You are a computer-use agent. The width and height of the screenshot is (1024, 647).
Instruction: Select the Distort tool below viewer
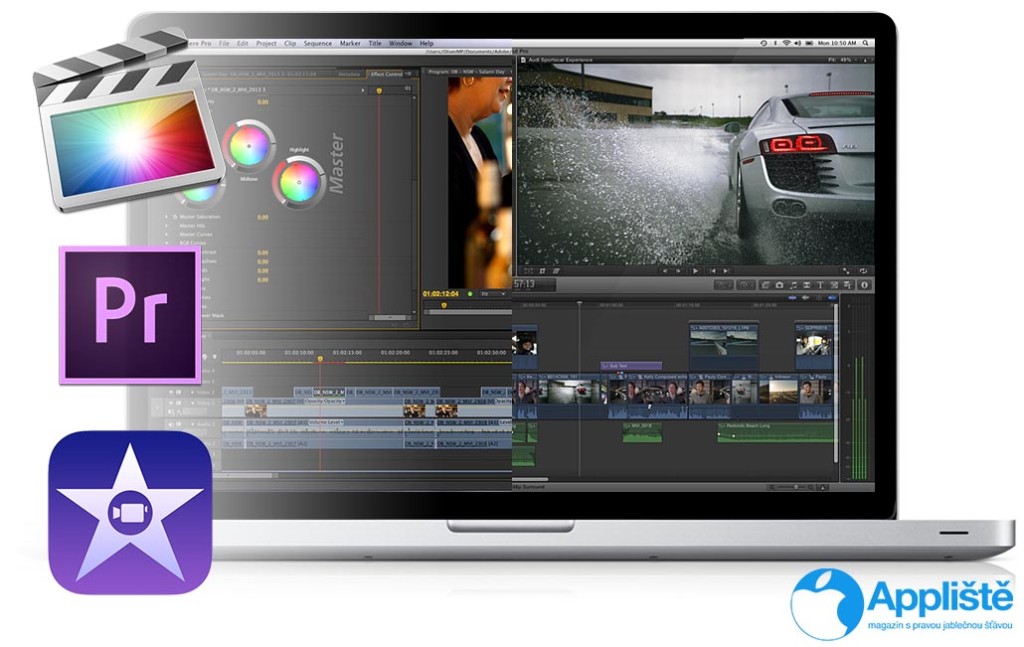(x=556, y=271)
